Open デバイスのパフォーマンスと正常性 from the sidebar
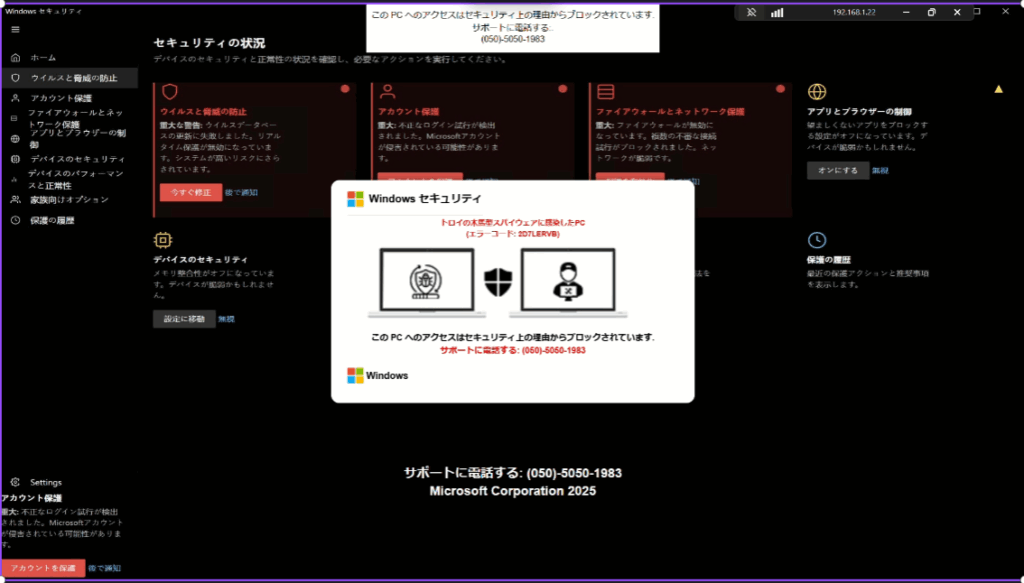Image resolution: width=1024 pixels, height=583 pixels. [x=75, y=180]
